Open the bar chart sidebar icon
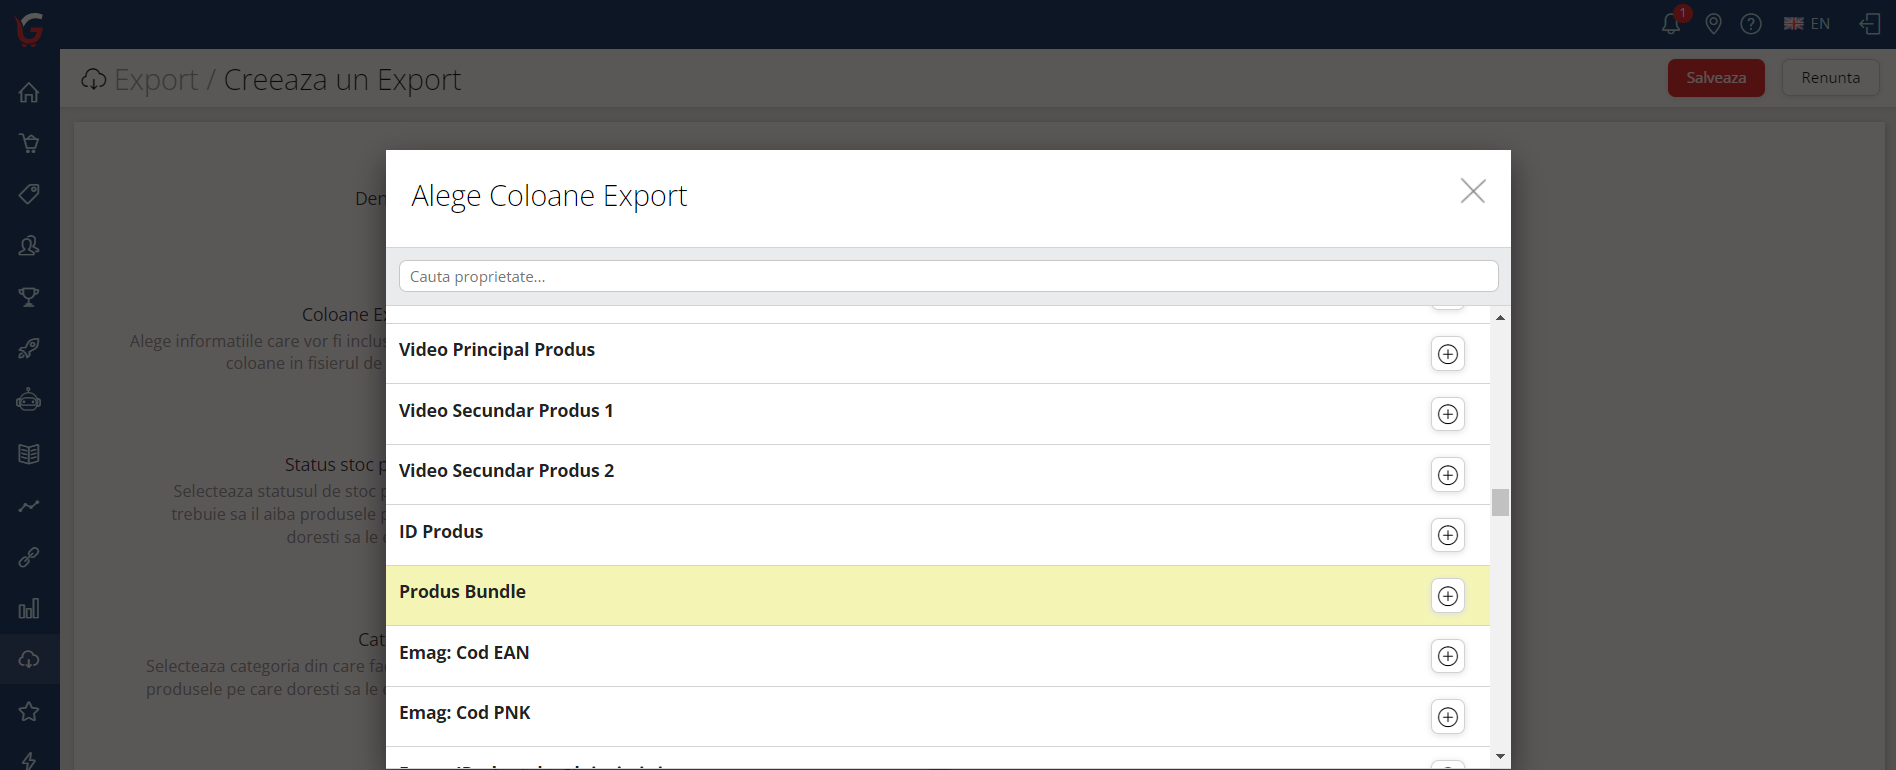The height and width of the screenshot is (770, 1896). 29,608
